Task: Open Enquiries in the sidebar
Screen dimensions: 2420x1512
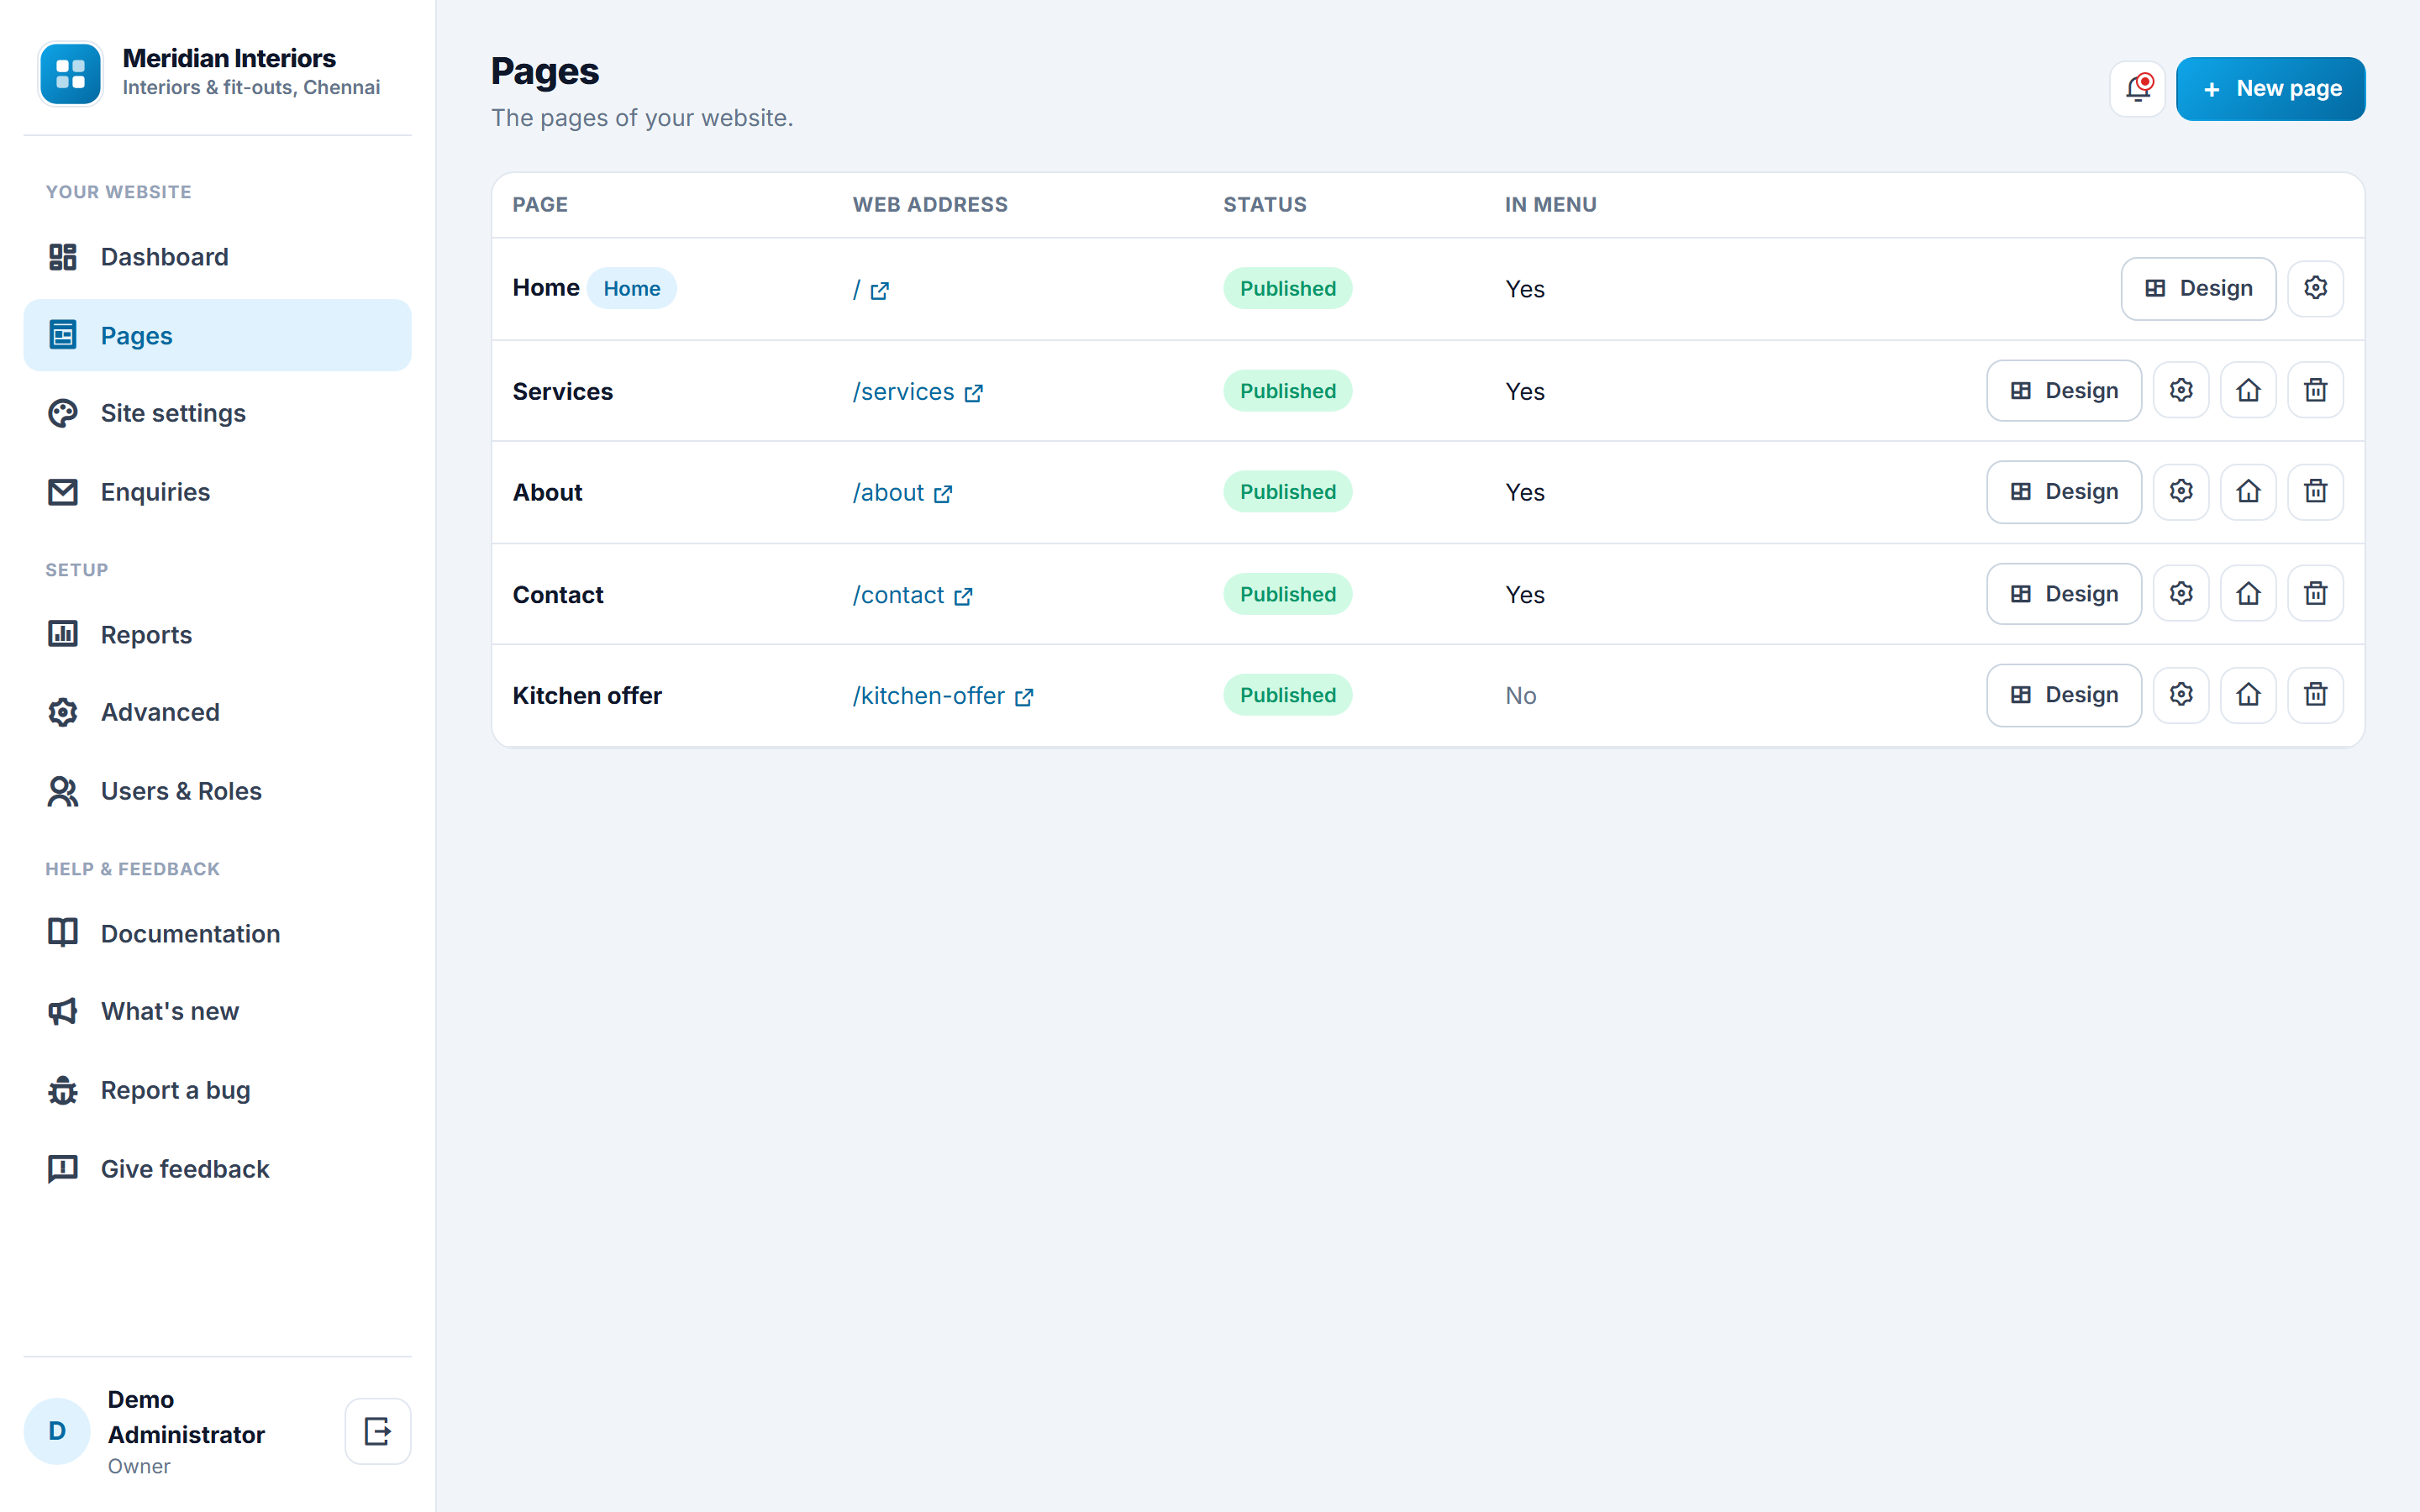Action: tap(217, 492)
